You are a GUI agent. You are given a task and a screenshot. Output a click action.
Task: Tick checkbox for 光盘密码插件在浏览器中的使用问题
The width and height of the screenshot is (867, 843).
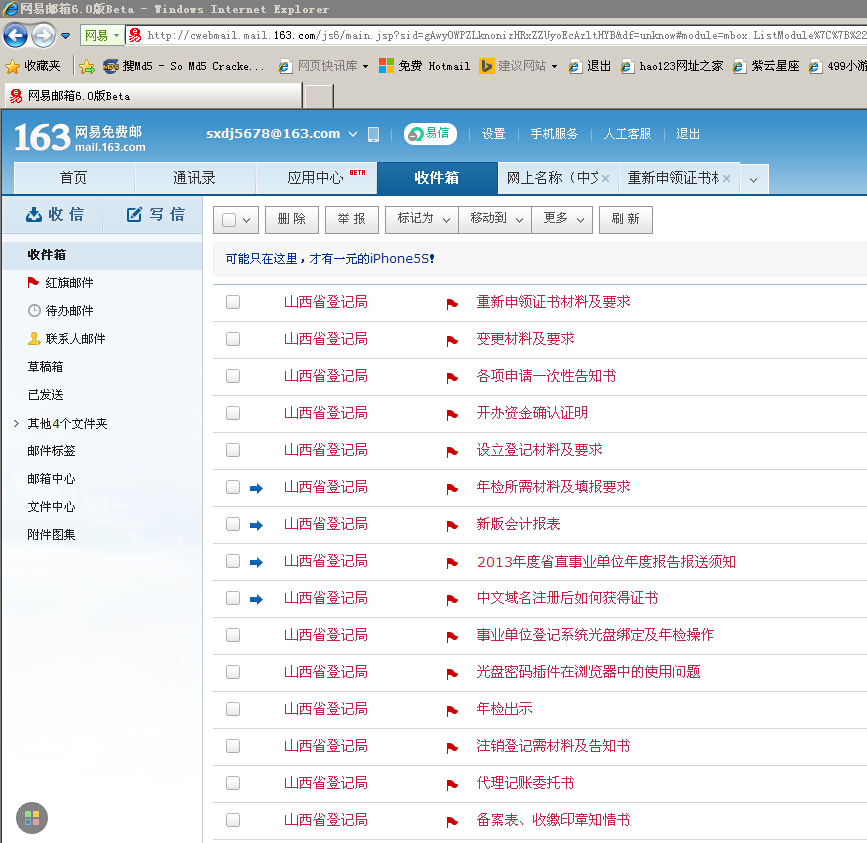click(233, 672)
